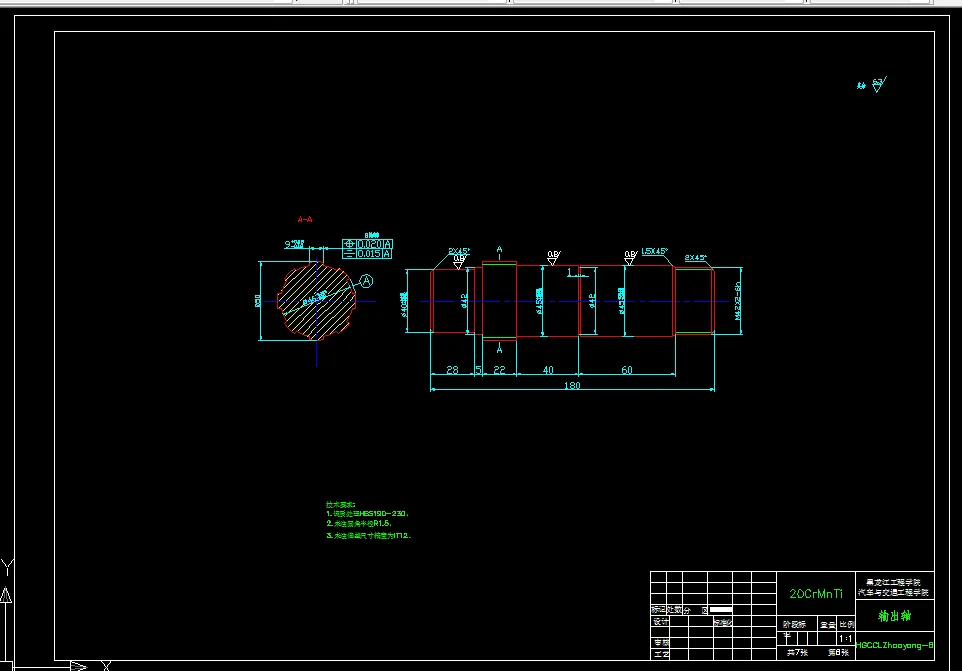
Task: Click the 22 length dimension
Action: [499, 370]
